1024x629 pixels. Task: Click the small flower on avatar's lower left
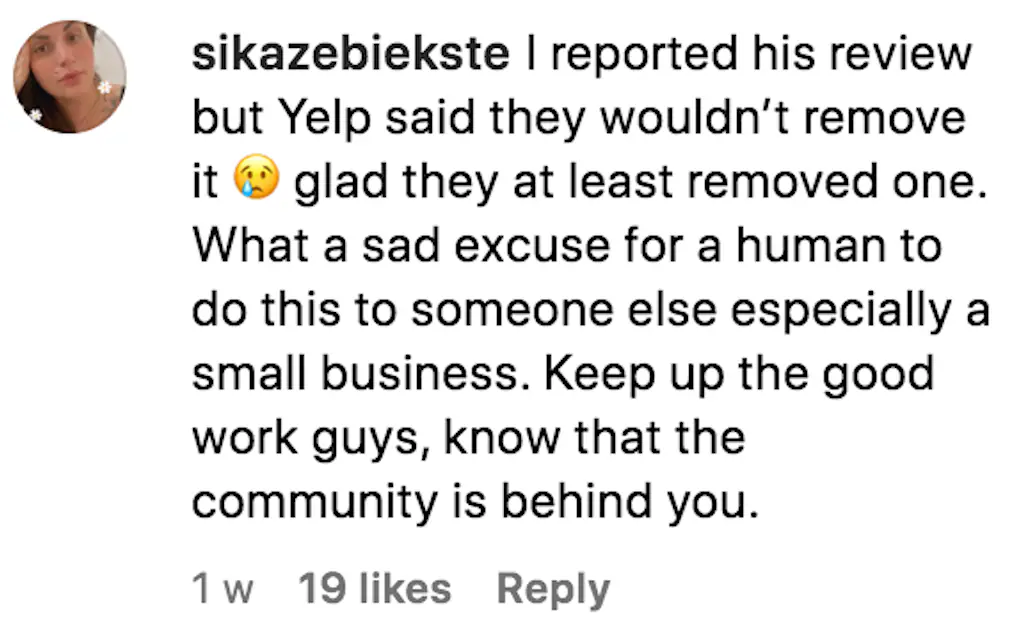[x=34, y=115]
